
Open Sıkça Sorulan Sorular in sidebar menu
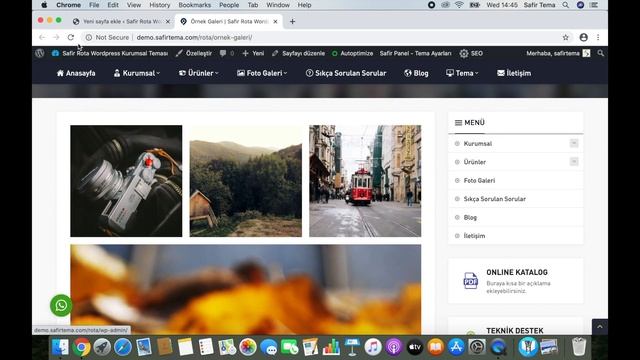[495, 199]
